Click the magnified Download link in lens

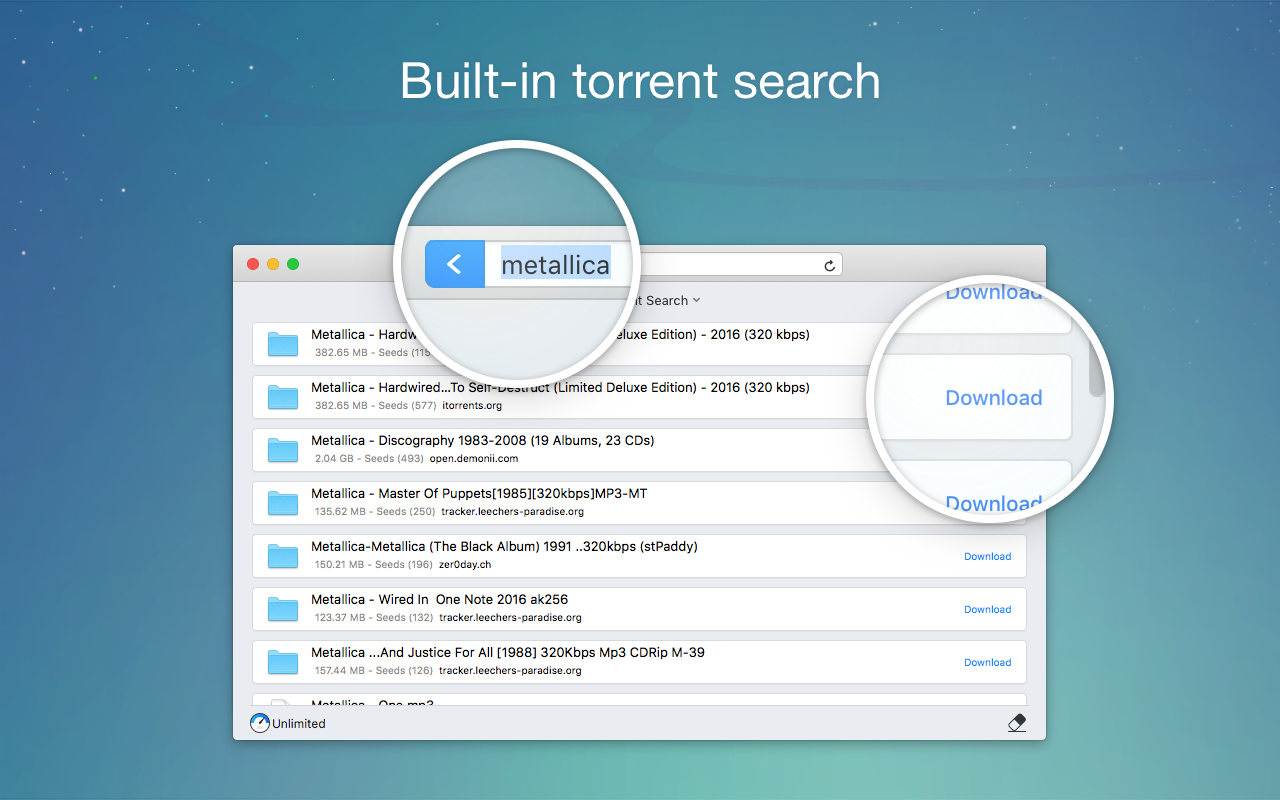[x=994, y=398]
